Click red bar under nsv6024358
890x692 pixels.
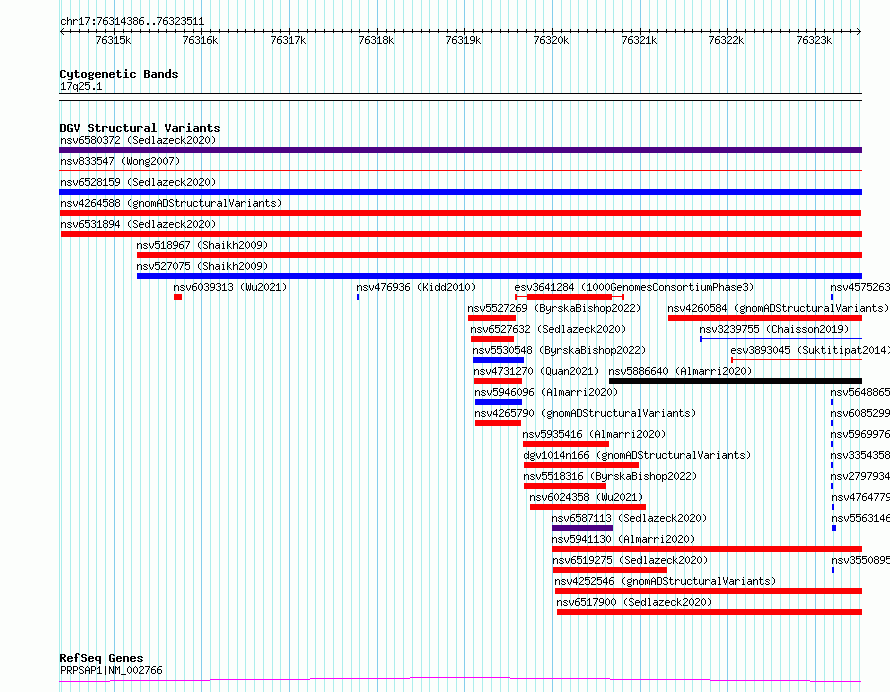588,507
